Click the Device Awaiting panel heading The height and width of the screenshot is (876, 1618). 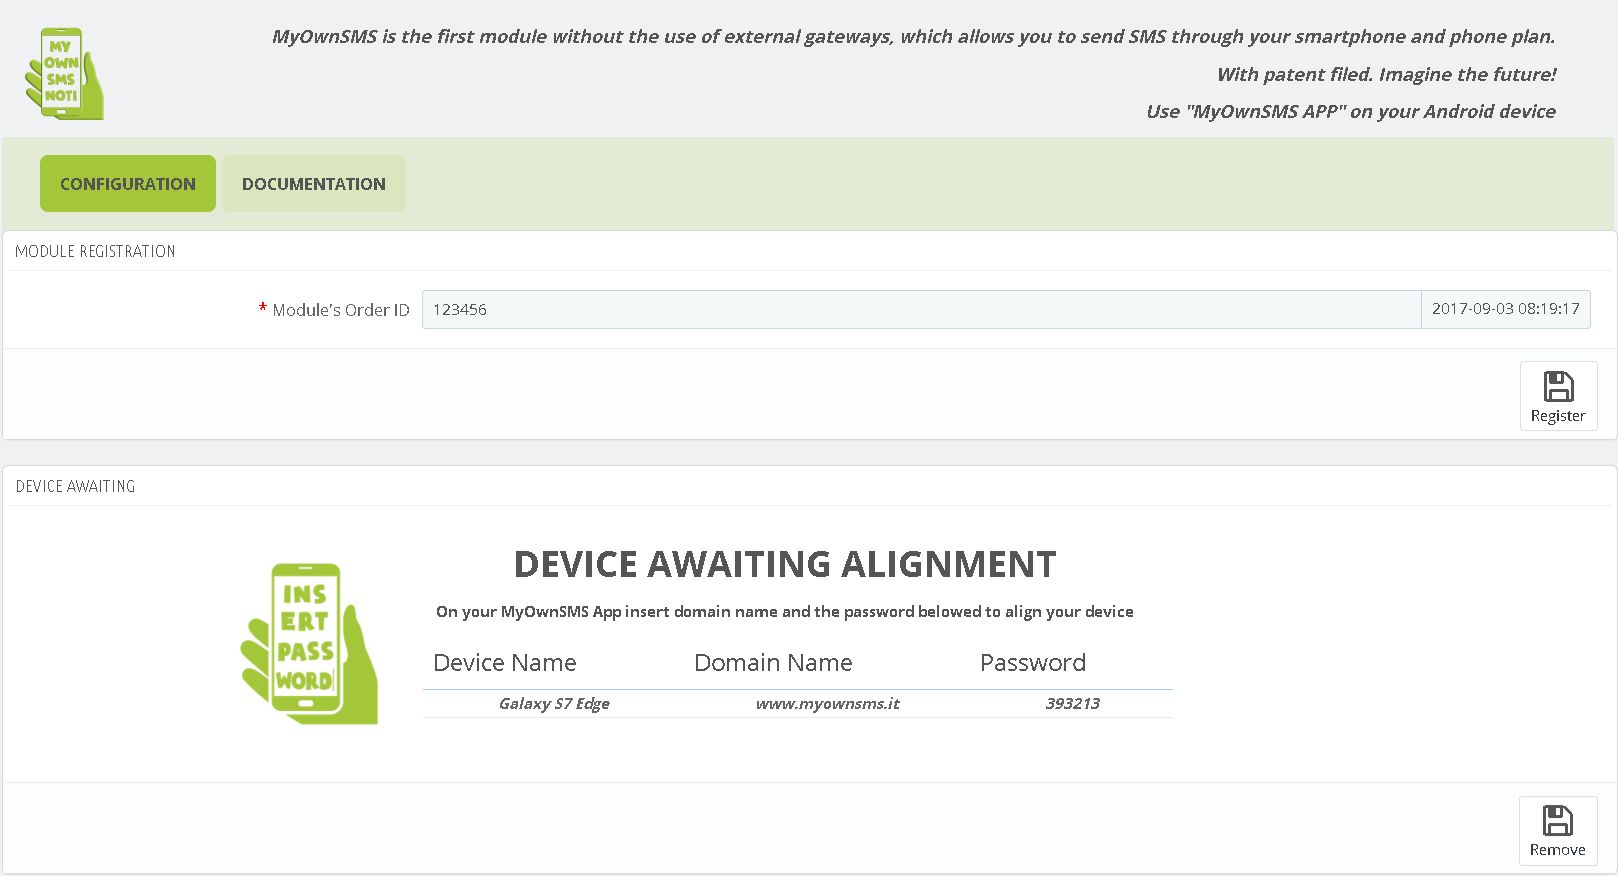[x=75, y=486]
